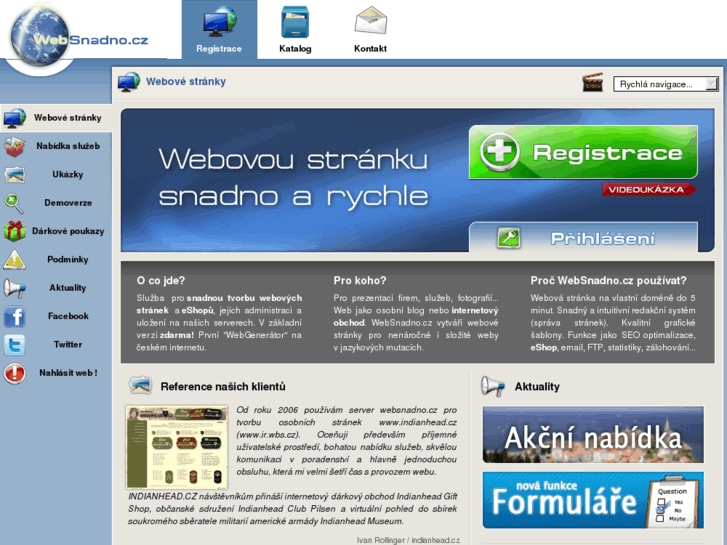
Task: Click the Aktuality megaphone icon in content
Action: click(x=492, y=386)
